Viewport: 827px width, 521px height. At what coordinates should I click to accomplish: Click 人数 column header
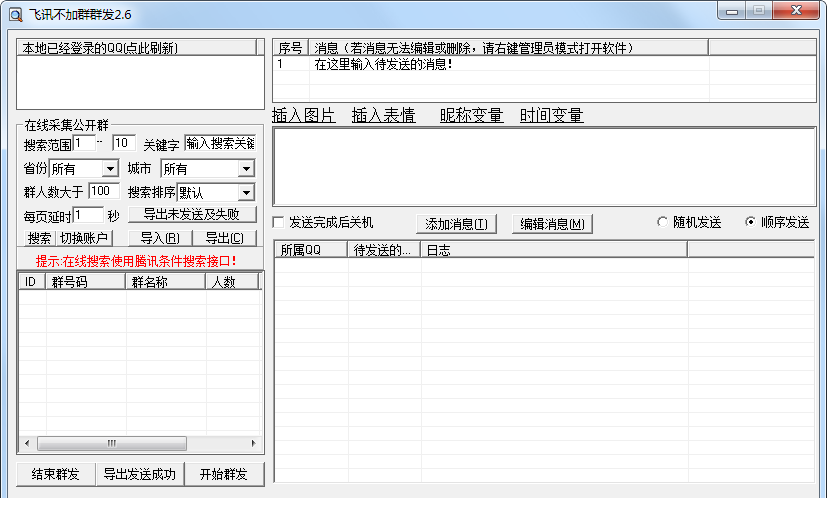tap(232, 282)
